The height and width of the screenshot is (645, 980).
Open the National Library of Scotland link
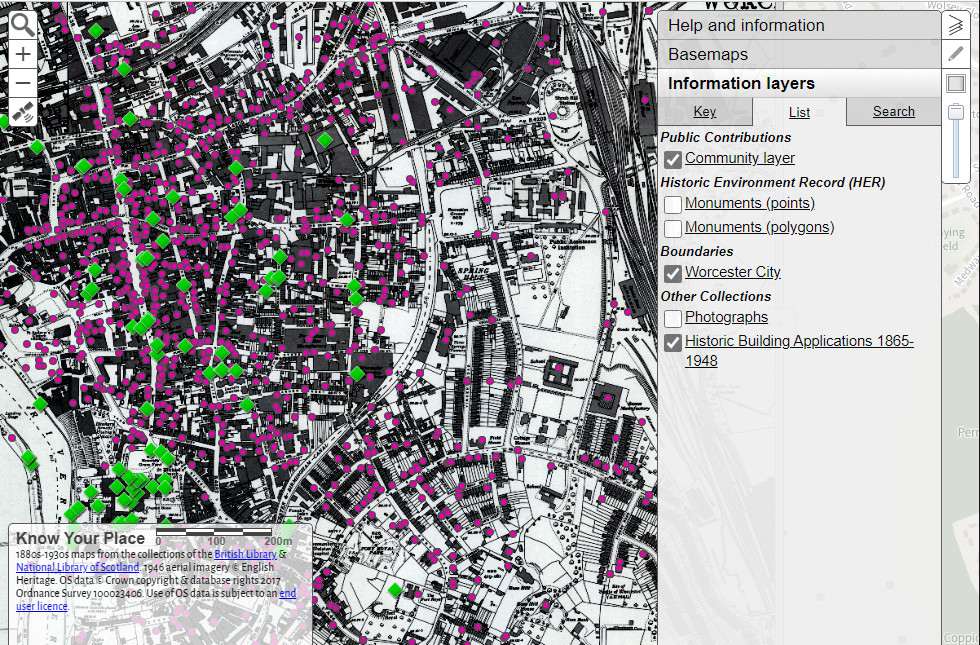click(77, 567)
